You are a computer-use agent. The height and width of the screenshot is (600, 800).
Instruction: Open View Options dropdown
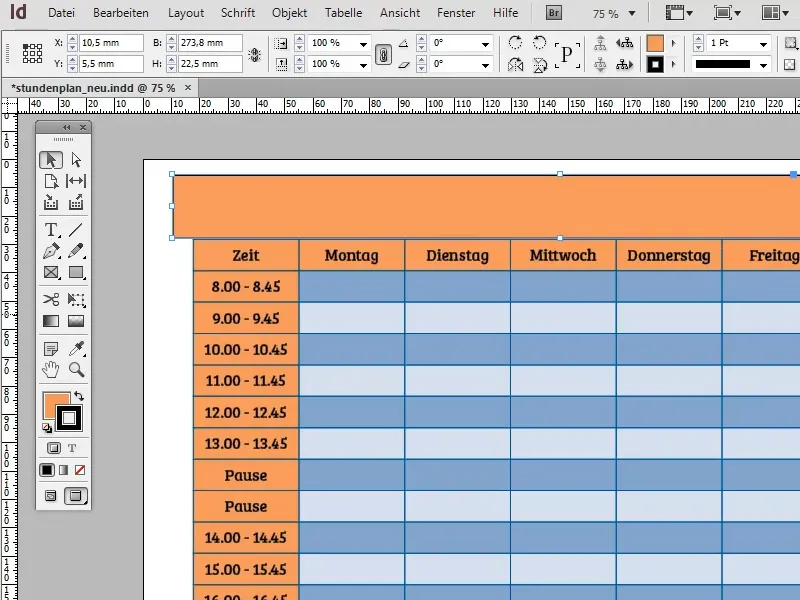(x=680, y=13)
